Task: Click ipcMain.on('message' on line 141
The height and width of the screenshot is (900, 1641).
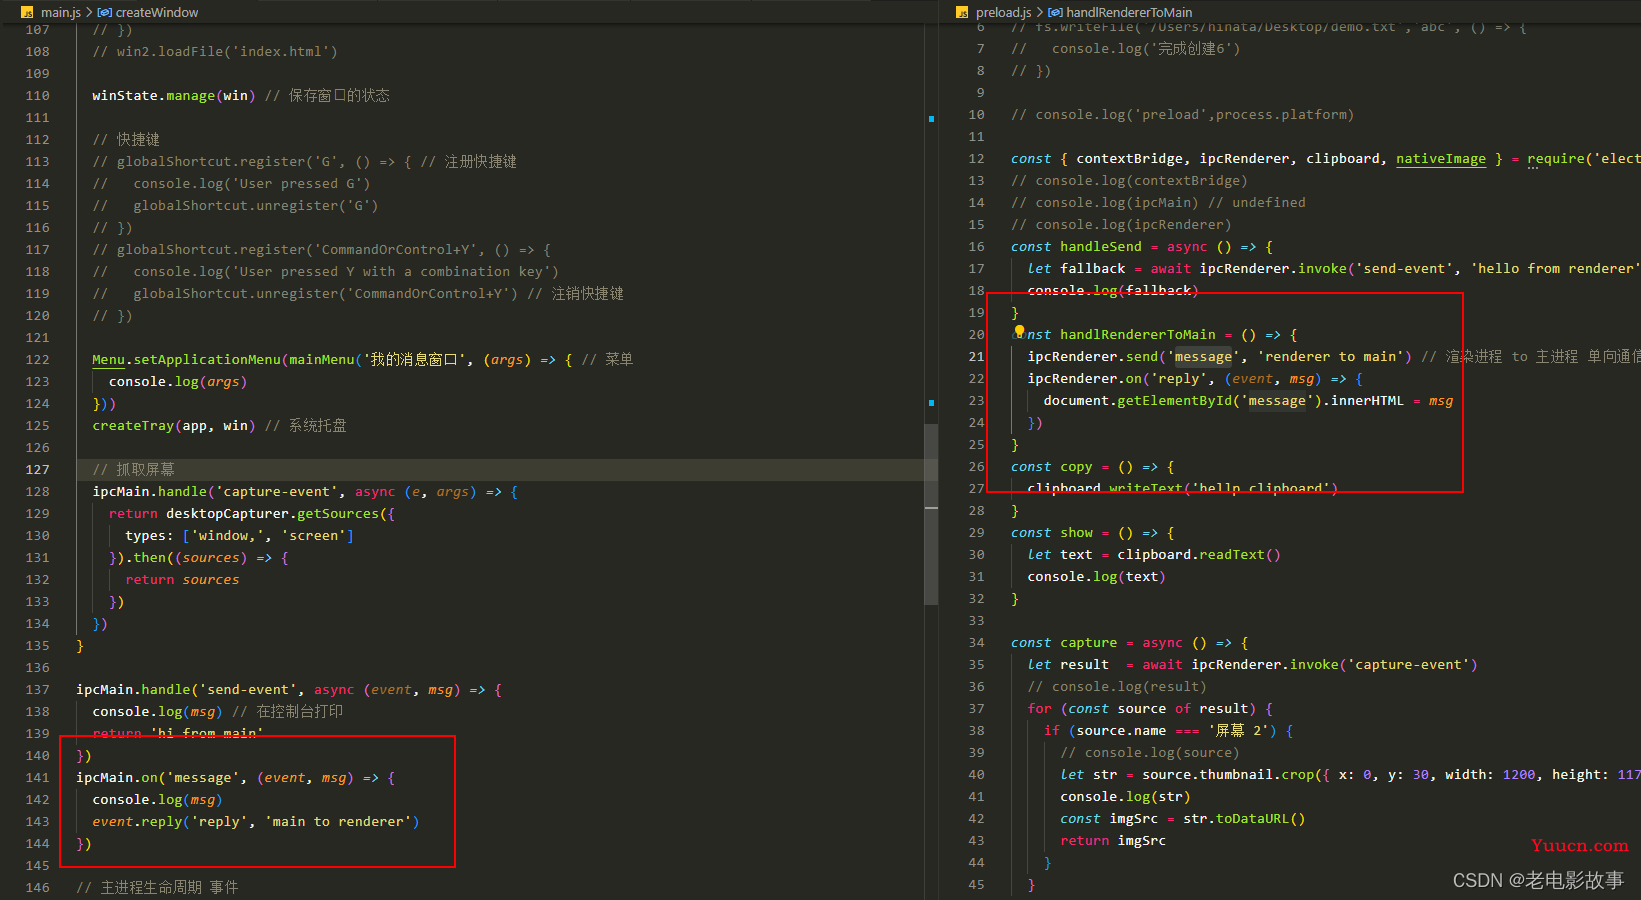Action: point(157,778)
